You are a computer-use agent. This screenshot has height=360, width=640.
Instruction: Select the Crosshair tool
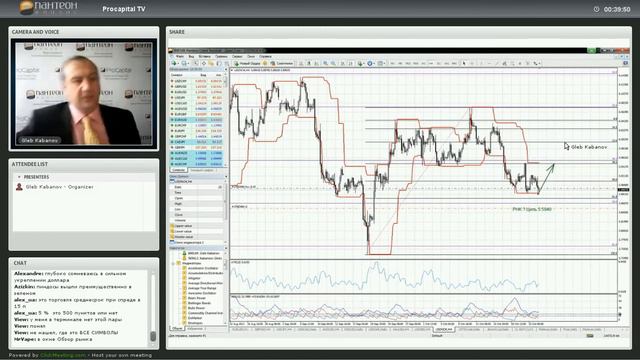coord(472,63)
